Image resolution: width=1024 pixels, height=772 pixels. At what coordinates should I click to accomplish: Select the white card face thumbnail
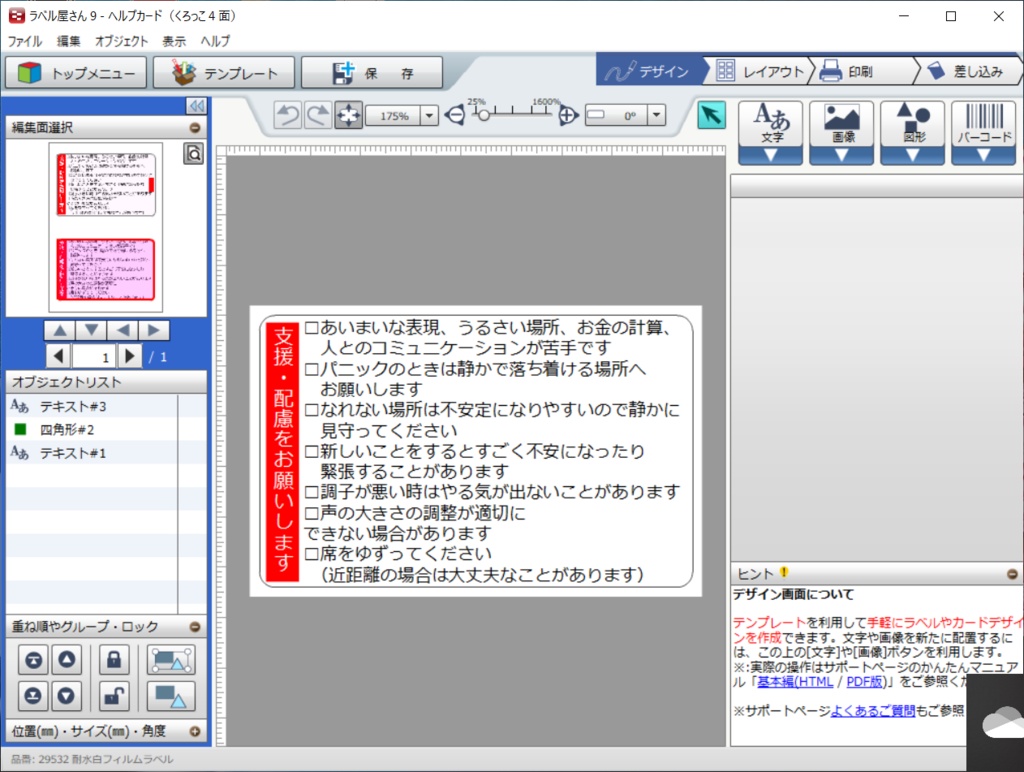coord(106,184)
